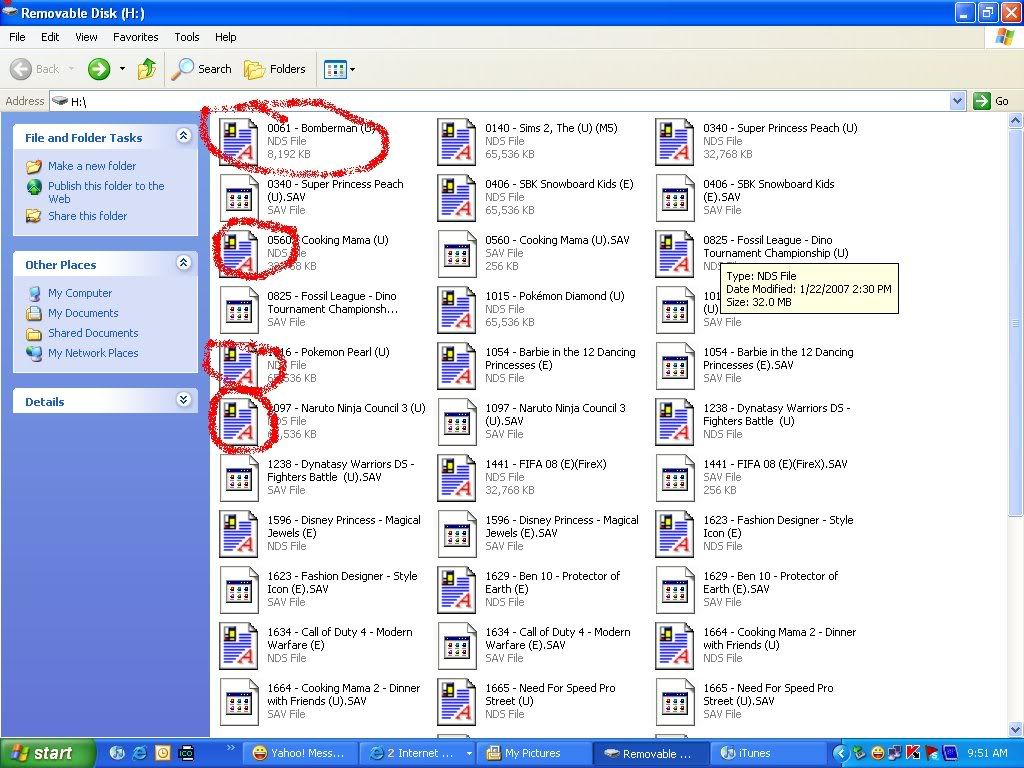Image resolution: width=1024 pixels, height=768 pixels.
Task: Show more quick launch icons chevron
Action: [x=231, y=747]
